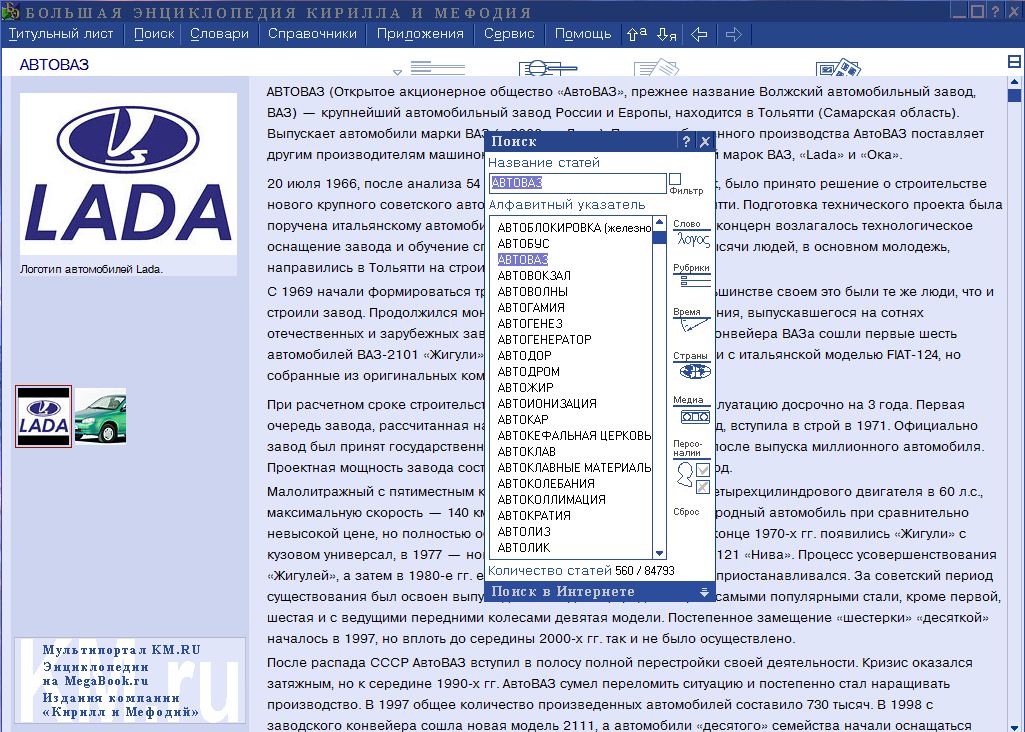Select АВТОИОНИЗАЦИЯ in the alphabetical index
The height and width of the screenshot is (732, 1025).
547,404
